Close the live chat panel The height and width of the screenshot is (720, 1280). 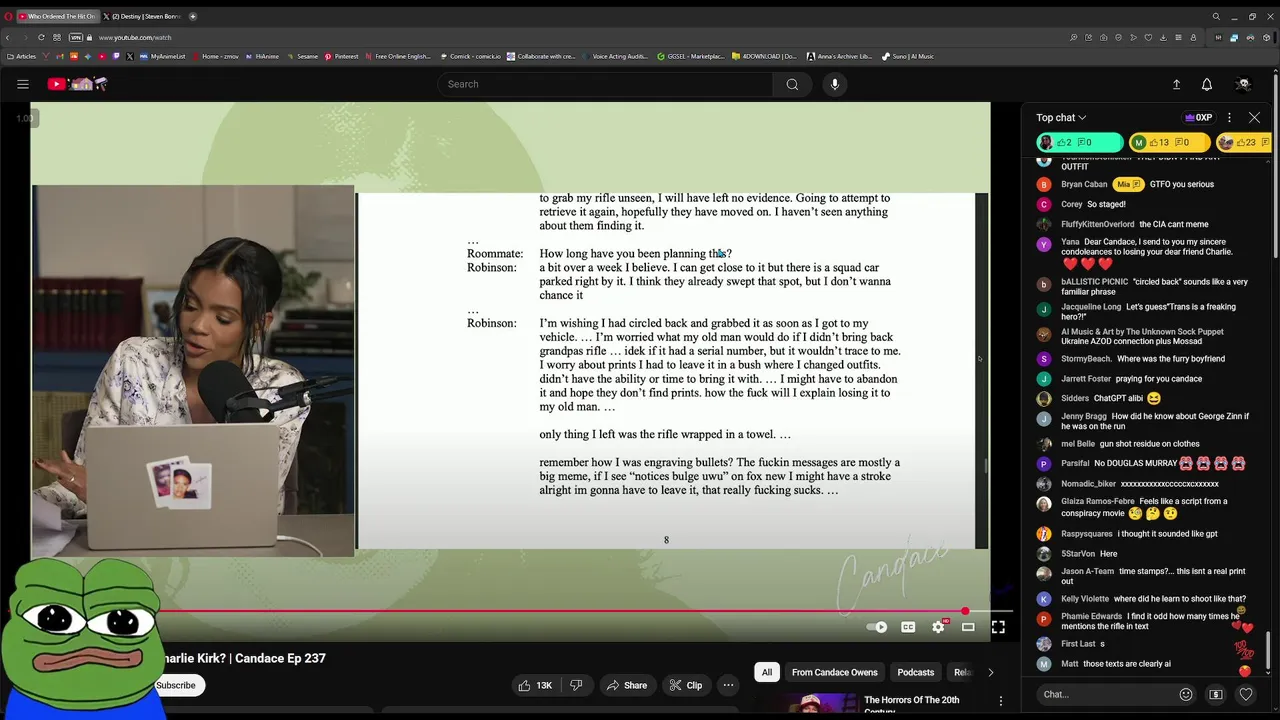click(1254, 117)
